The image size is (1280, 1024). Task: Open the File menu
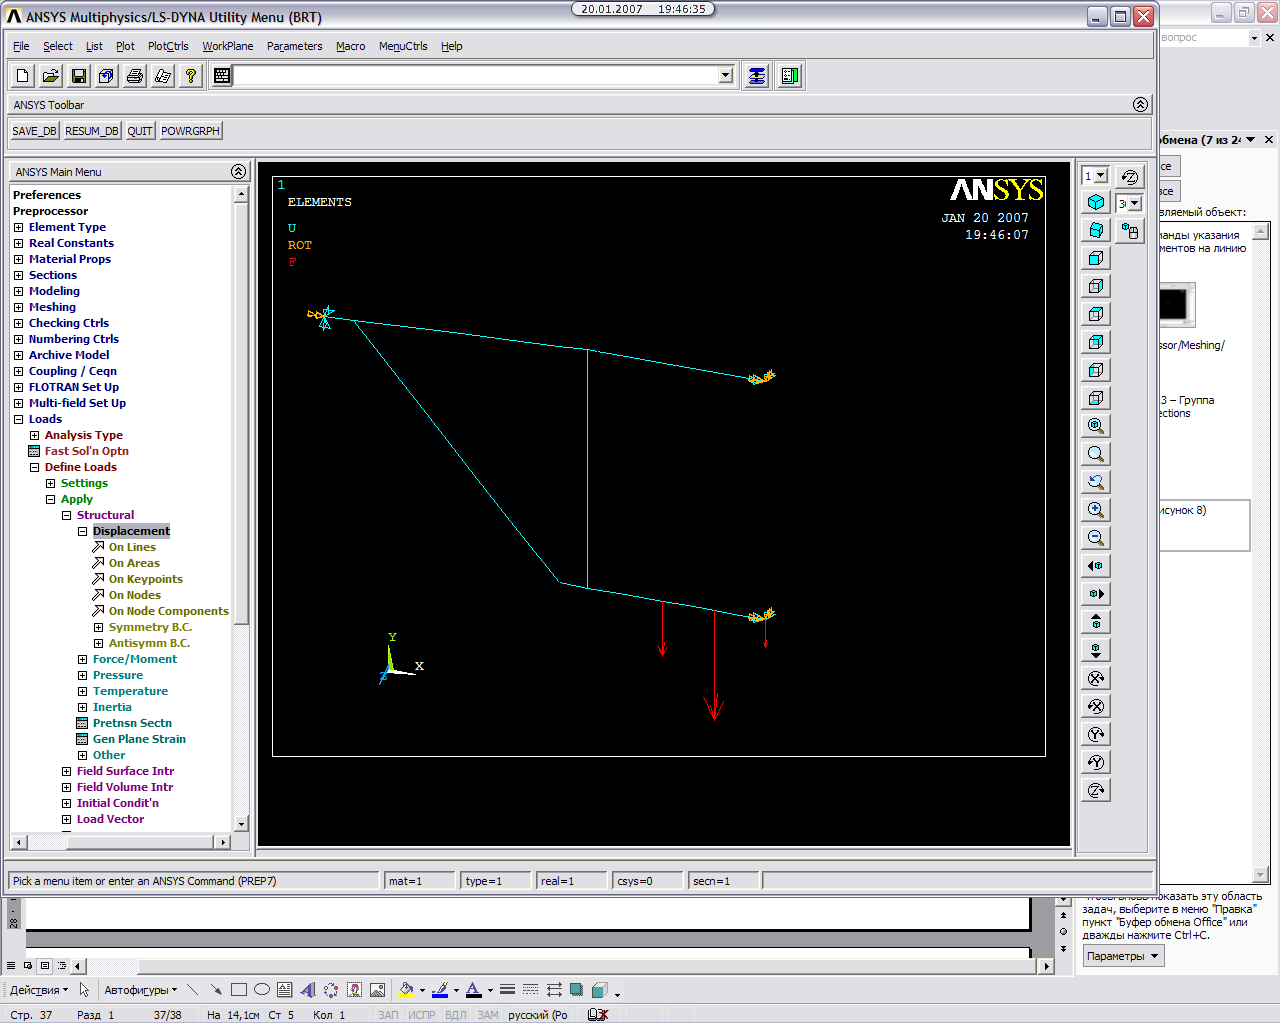click(x=21, y=46)
